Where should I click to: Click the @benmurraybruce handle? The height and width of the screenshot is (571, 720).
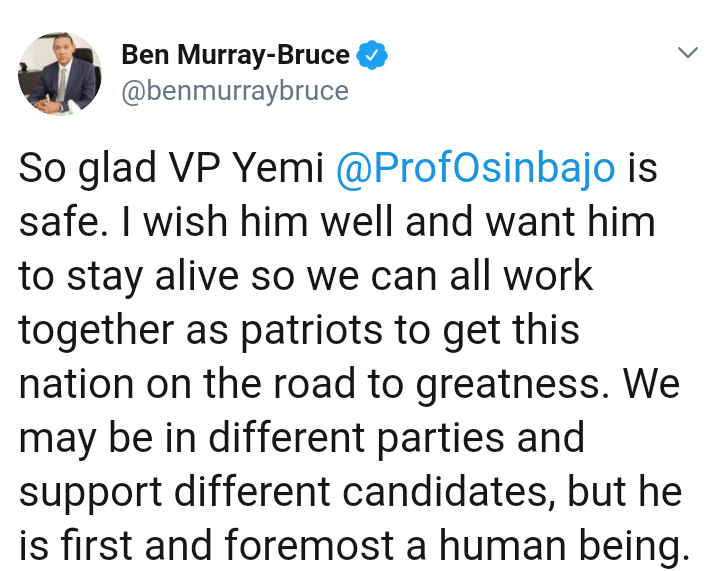235,91
